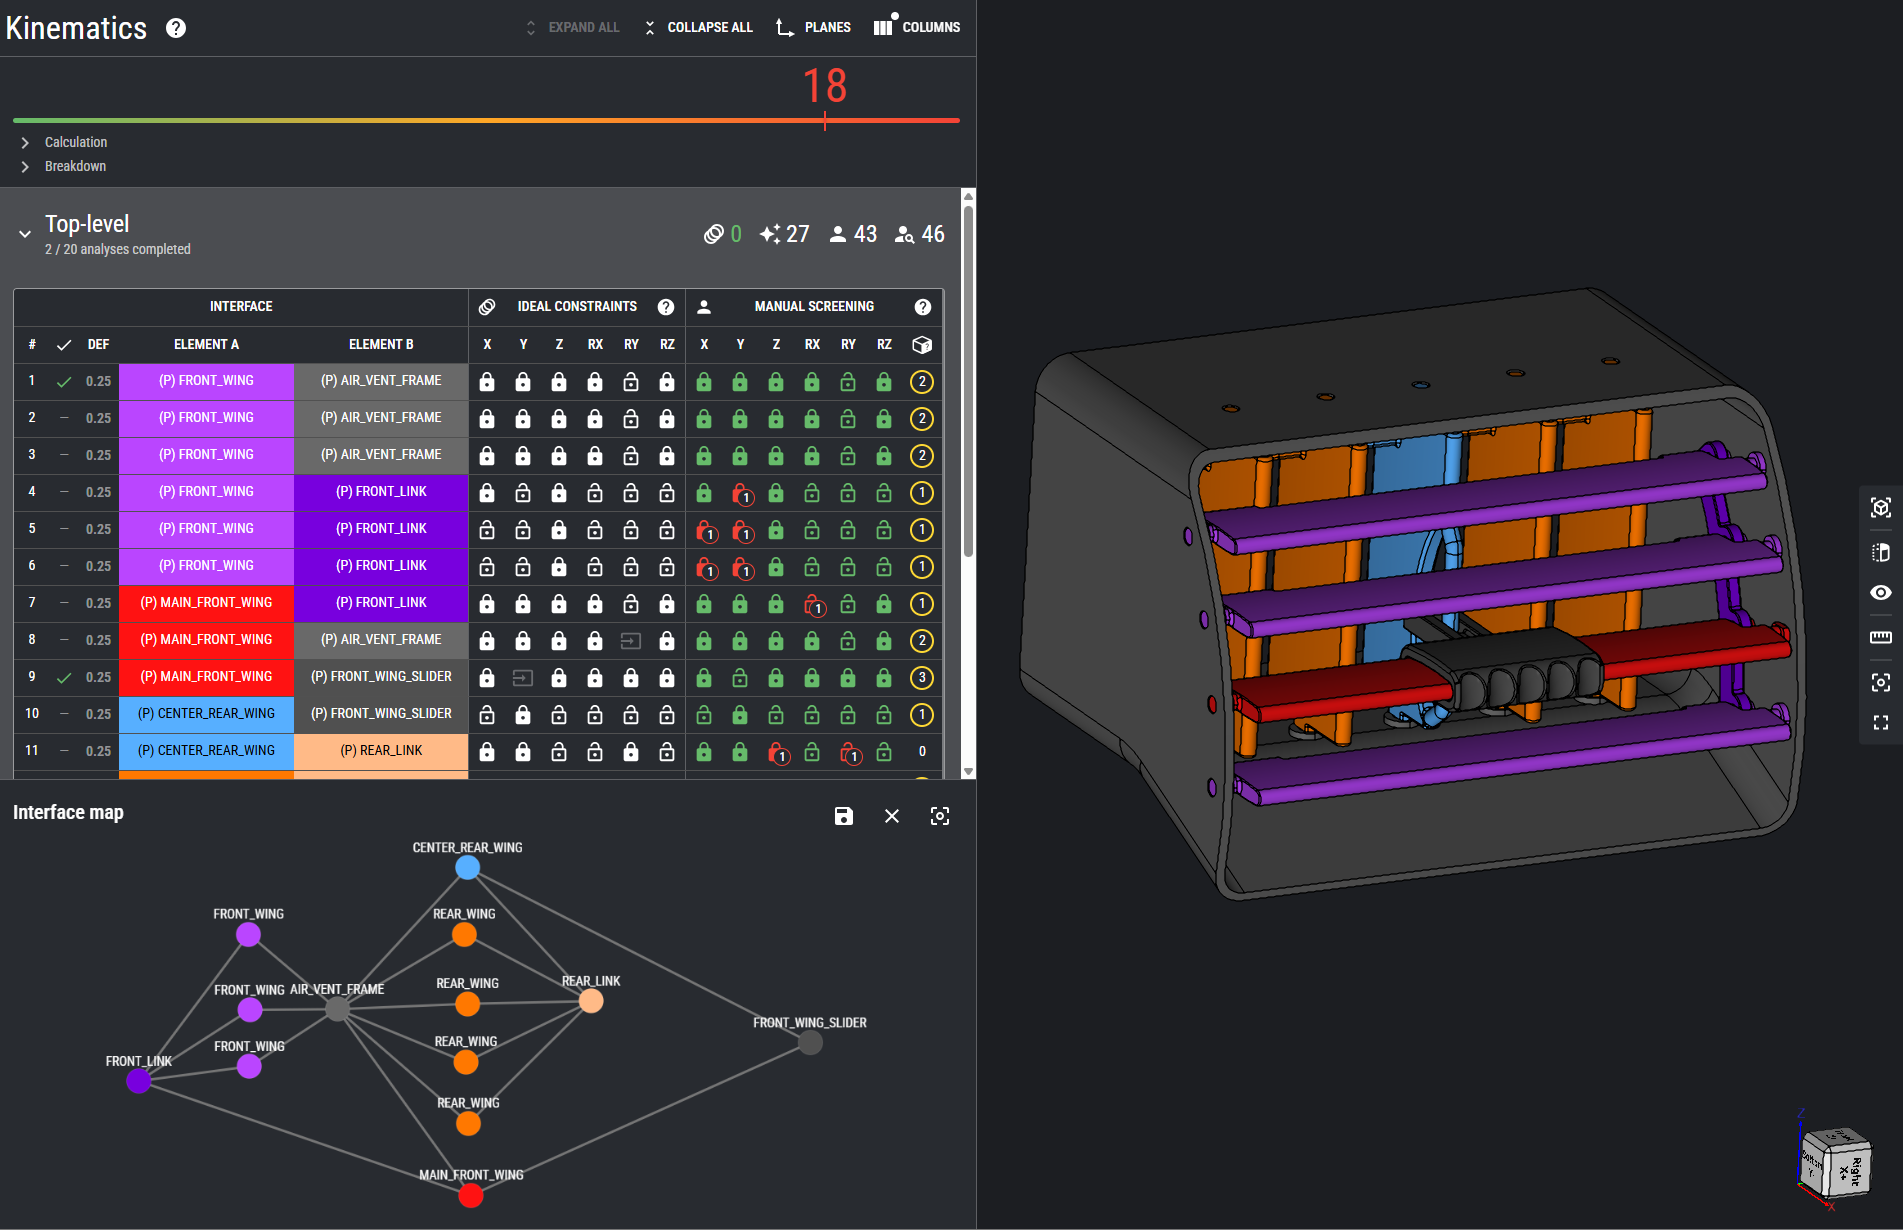Screen dimensions: 1903x1230
Task: Click the fit-to-screen icon at the sidebar bottom
Action: coord(1881,721)
